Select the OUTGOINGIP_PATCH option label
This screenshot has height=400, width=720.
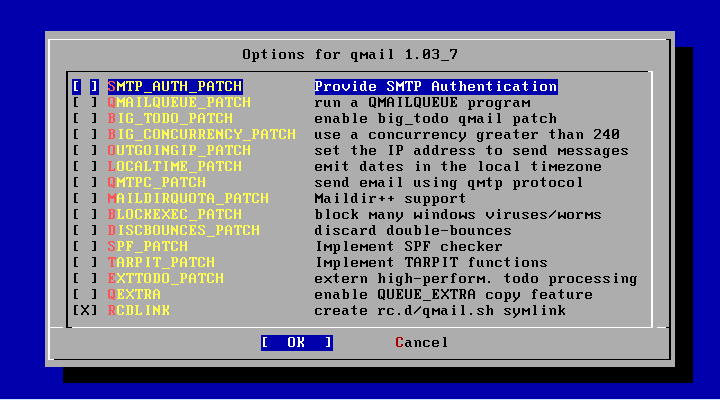[x=179, y=151]
